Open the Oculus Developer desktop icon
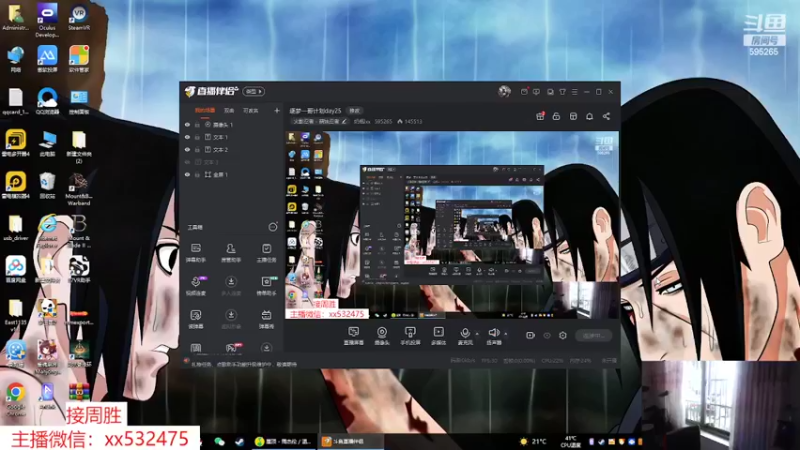Viewport: 800px width, 450px height. pyautogui.click(x=47, y=21)
